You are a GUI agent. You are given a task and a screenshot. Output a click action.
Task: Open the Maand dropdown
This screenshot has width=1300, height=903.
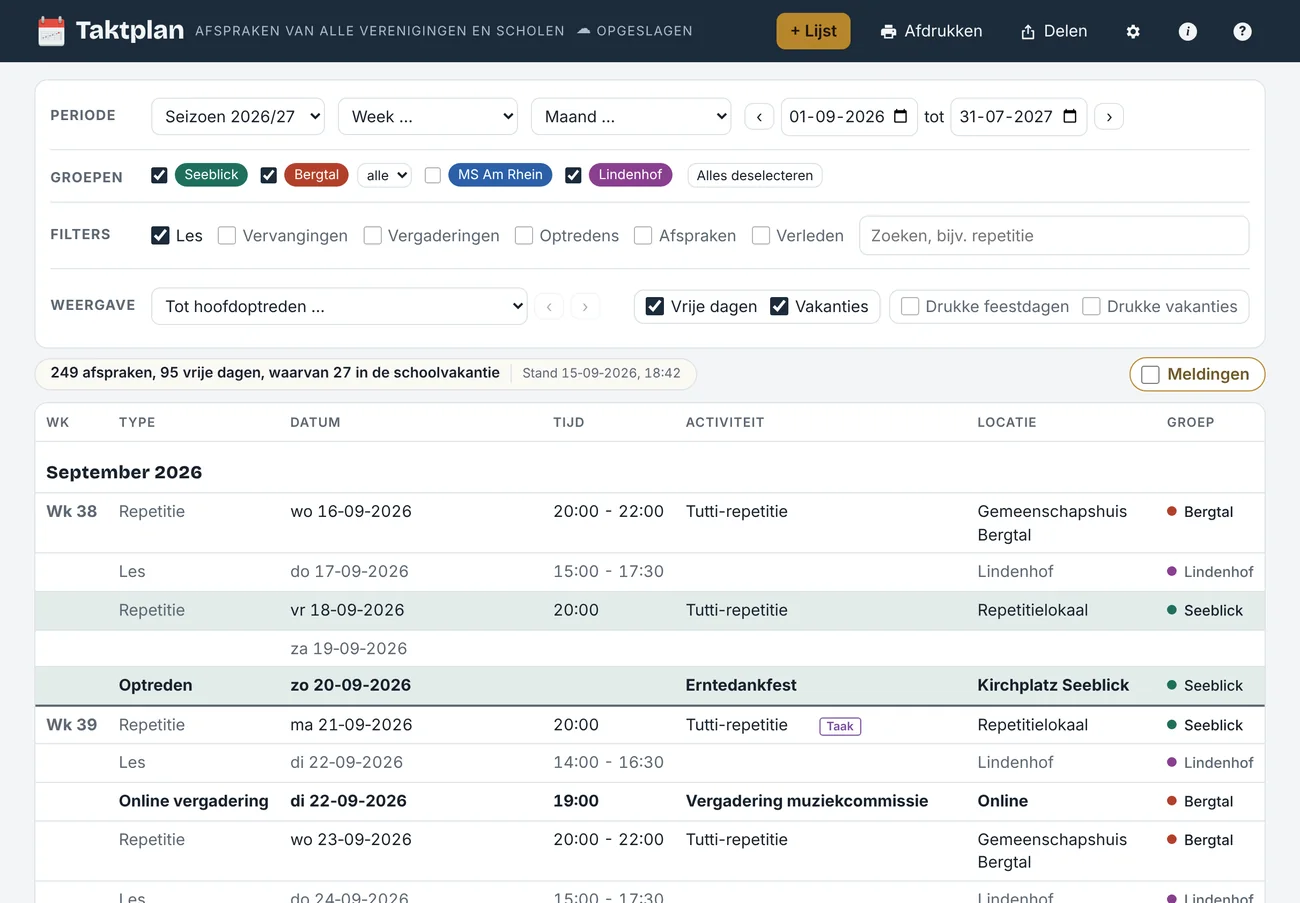tap(631, 117)
